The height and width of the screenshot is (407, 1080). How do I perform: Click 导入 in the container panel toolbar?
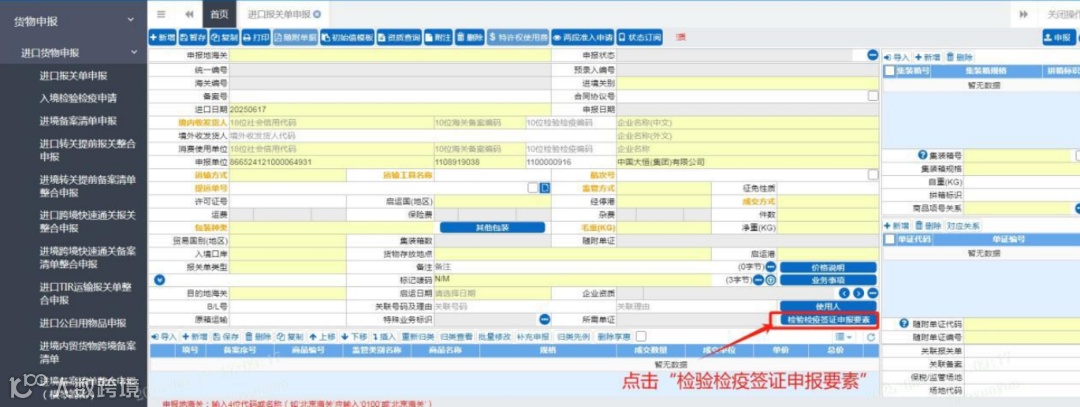[x=897, y=57]
